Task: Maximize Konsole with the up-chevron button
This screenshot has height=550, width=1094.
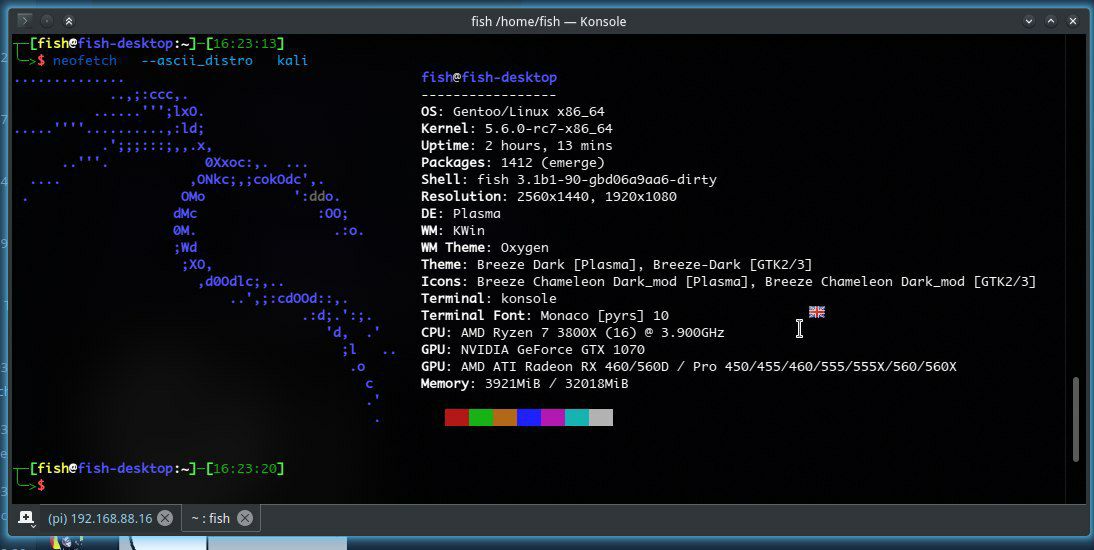Action: point(1051,21)
